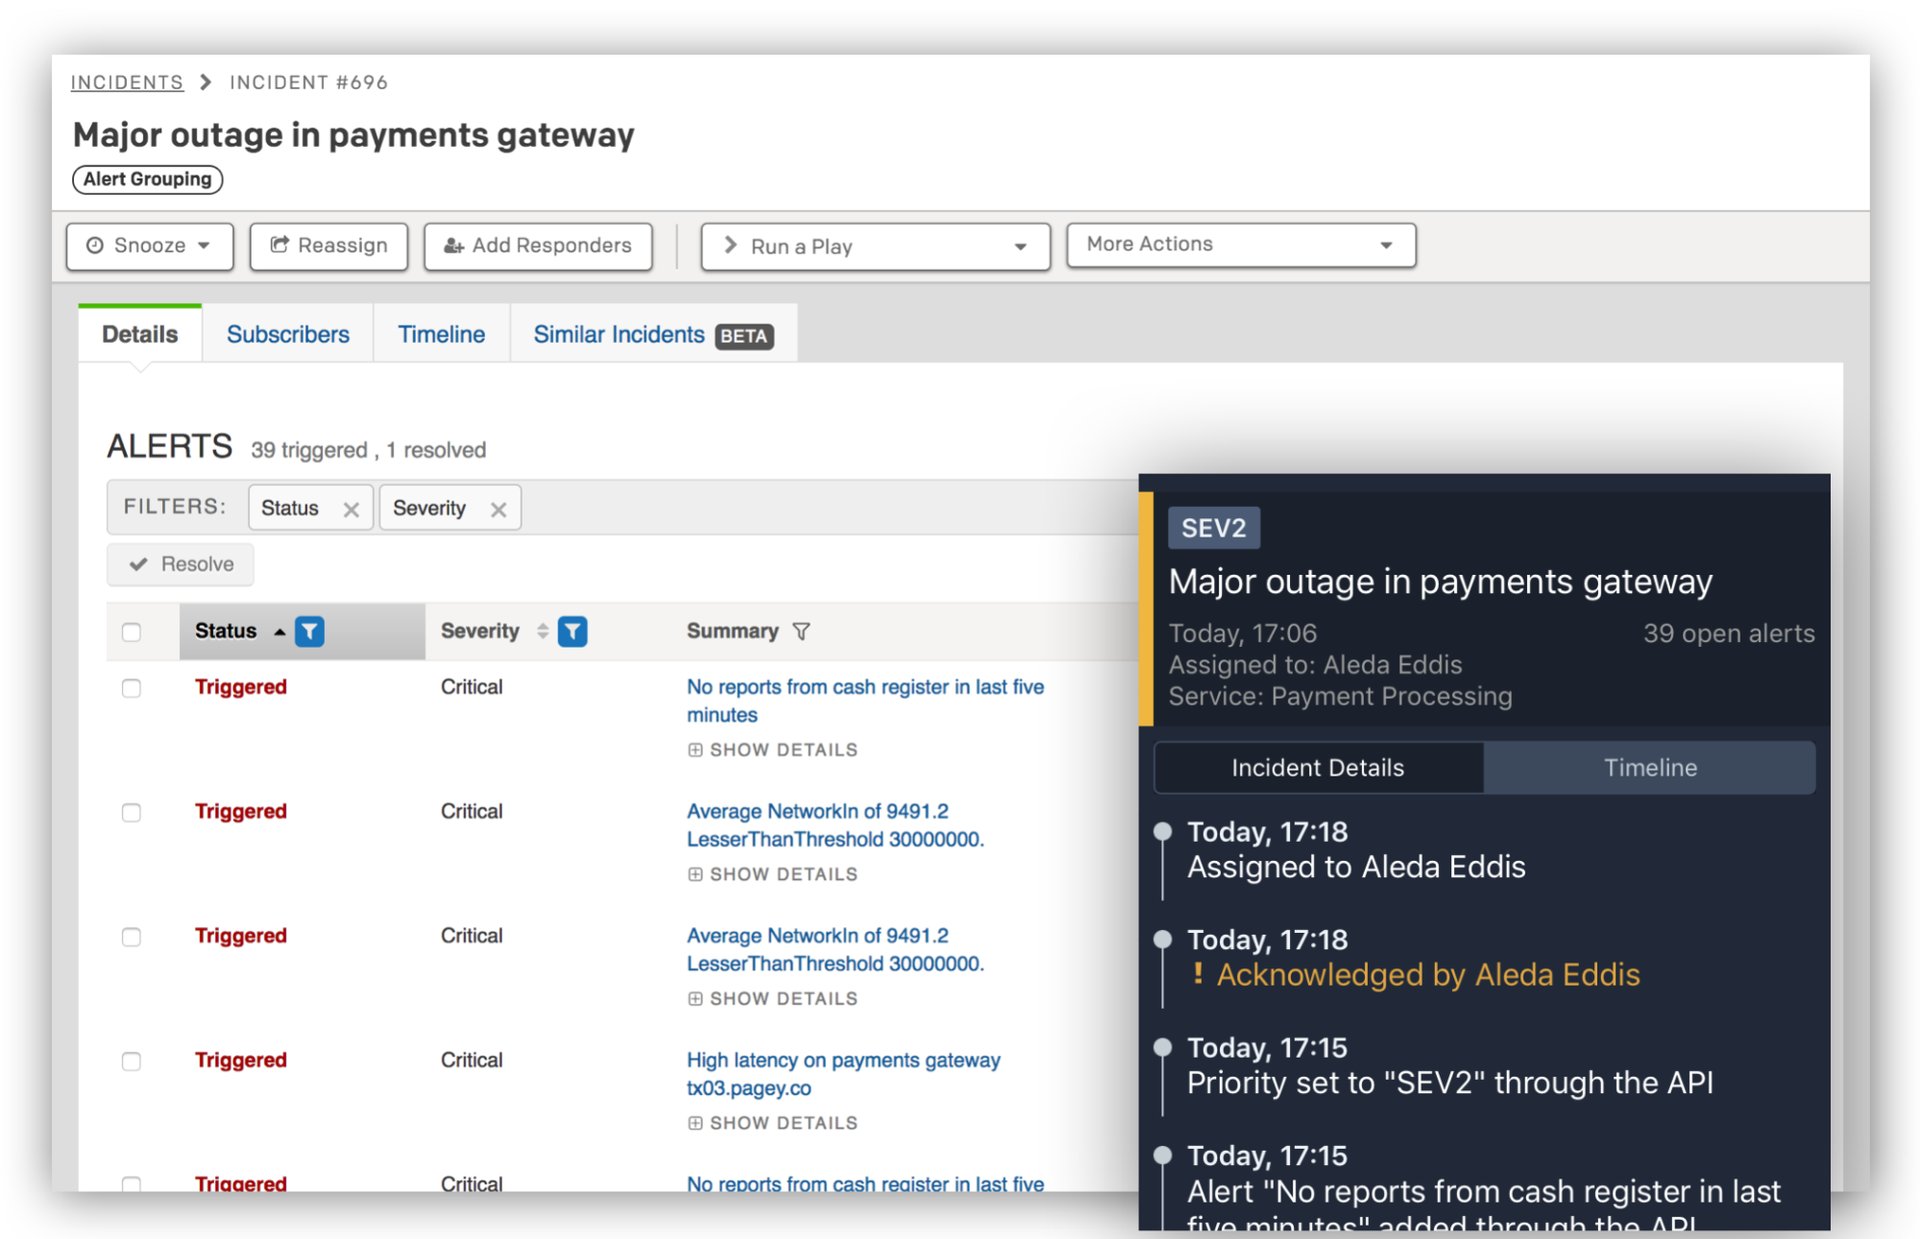The height and width of the screenshot is (1239, 1920).
Task: Click the Status ascending sort arrow
Action: pyautogui.click(x=280, y=632)
